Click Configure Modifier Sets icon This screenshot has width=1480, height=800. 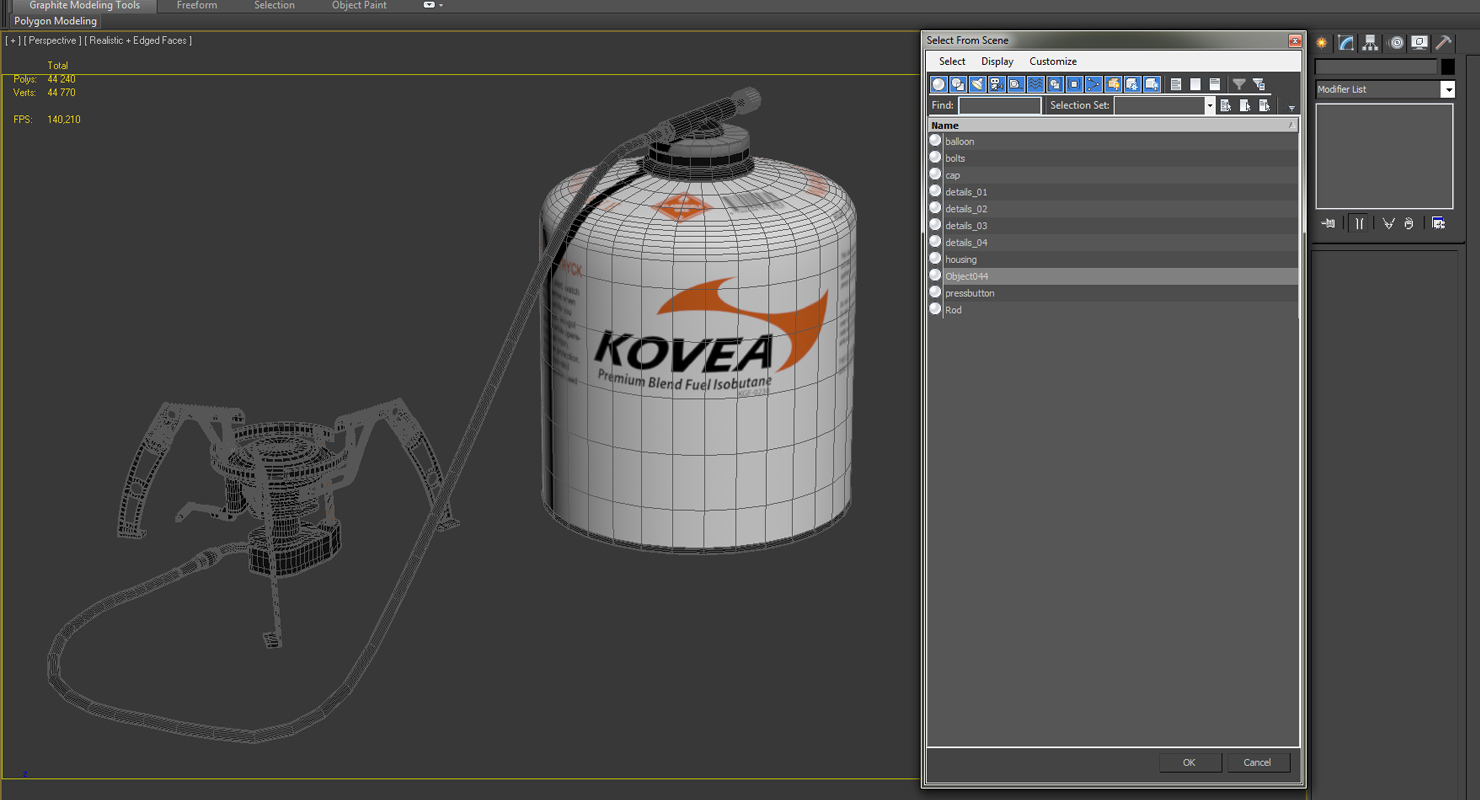point(1438,223)
